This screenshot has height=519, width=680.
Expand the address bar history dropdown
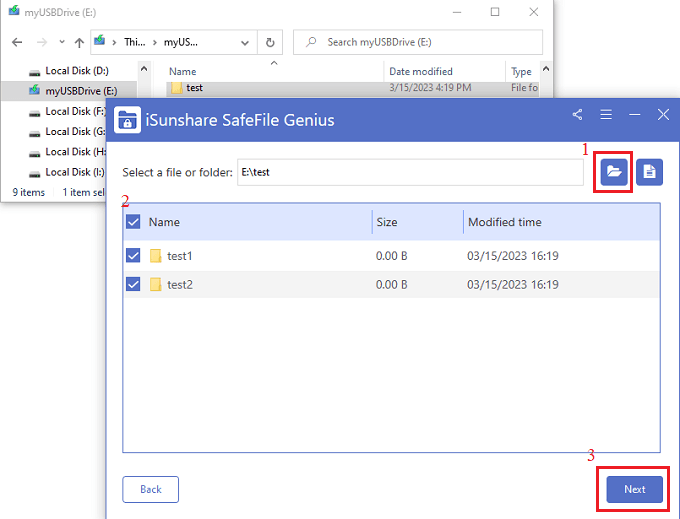pyautogui.click(x=245, y=42)
